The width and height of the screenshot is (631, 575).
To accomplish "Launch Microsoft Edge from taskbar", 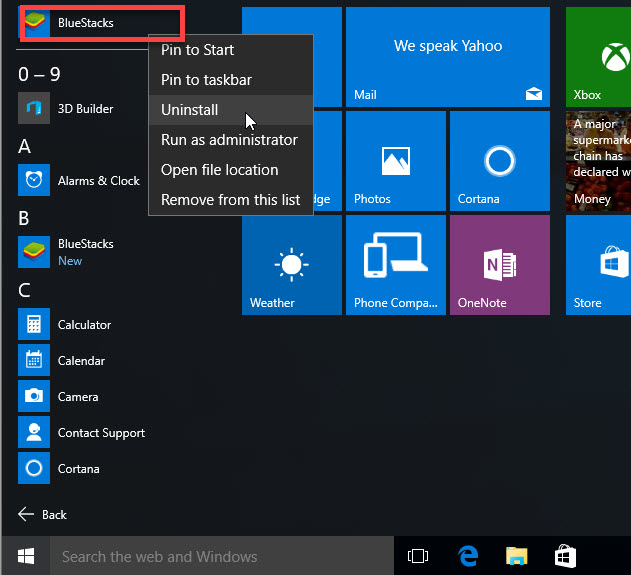I will pyautogui.click(x=468, y=556).
